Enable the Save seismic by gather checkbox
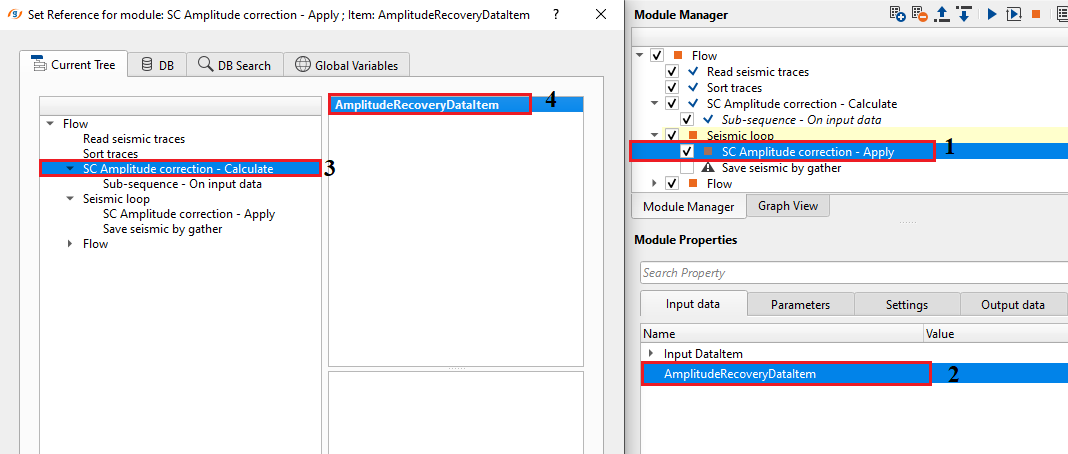 (687, 167)
